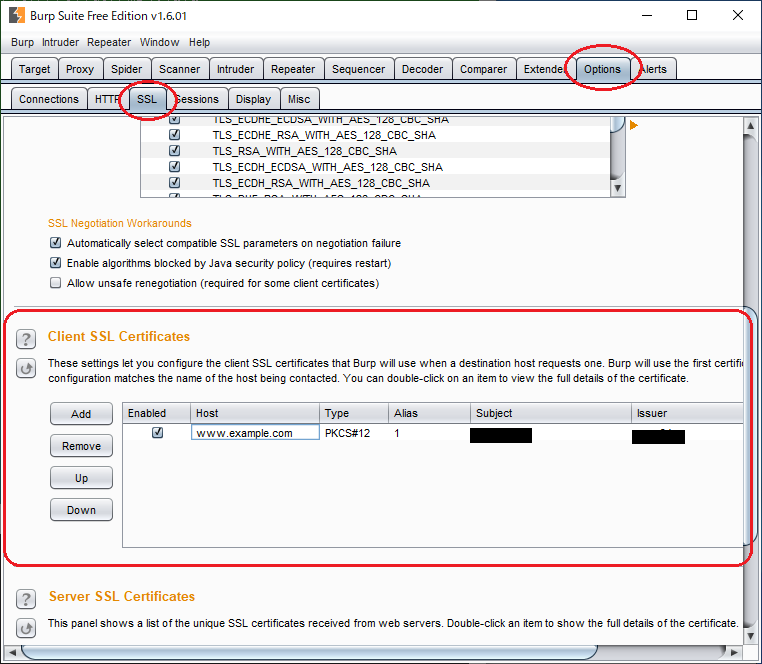
Task: Maximize the Burp Suite window
Action: 692,15
